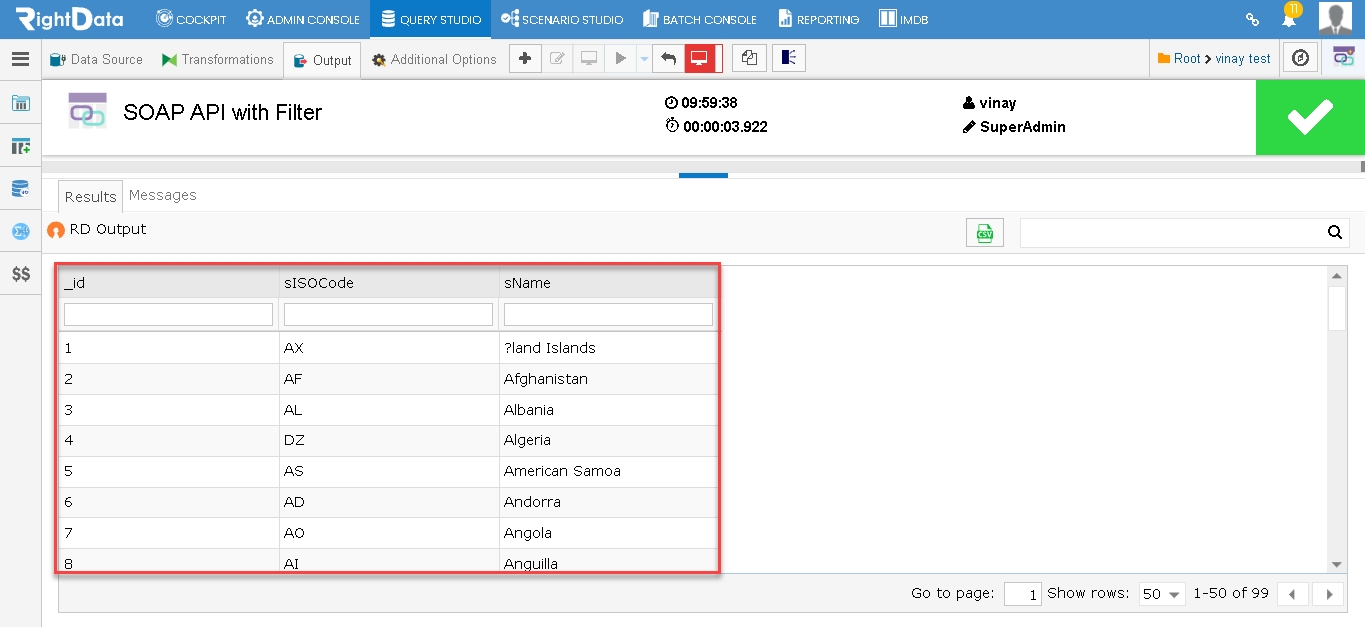The height and width of the screenshot is (627, 1365).
Task: Open the database sidebar icon
Action: click(20, 189)
